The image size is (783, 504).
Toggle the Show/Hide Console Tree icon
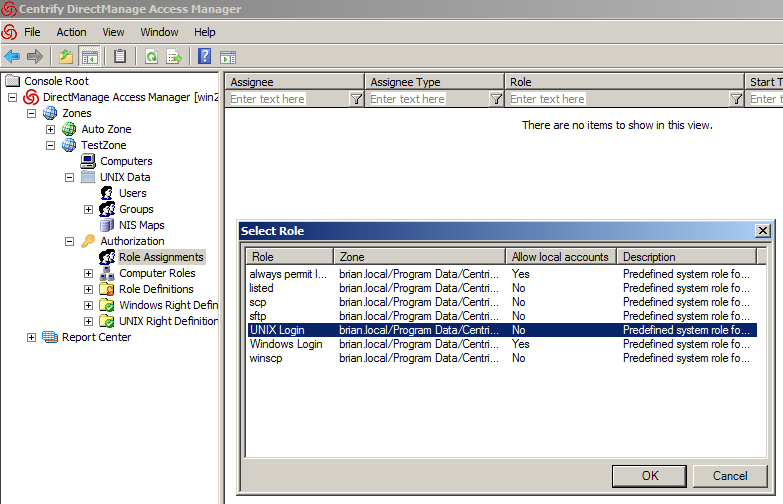(x=90, y=56)
